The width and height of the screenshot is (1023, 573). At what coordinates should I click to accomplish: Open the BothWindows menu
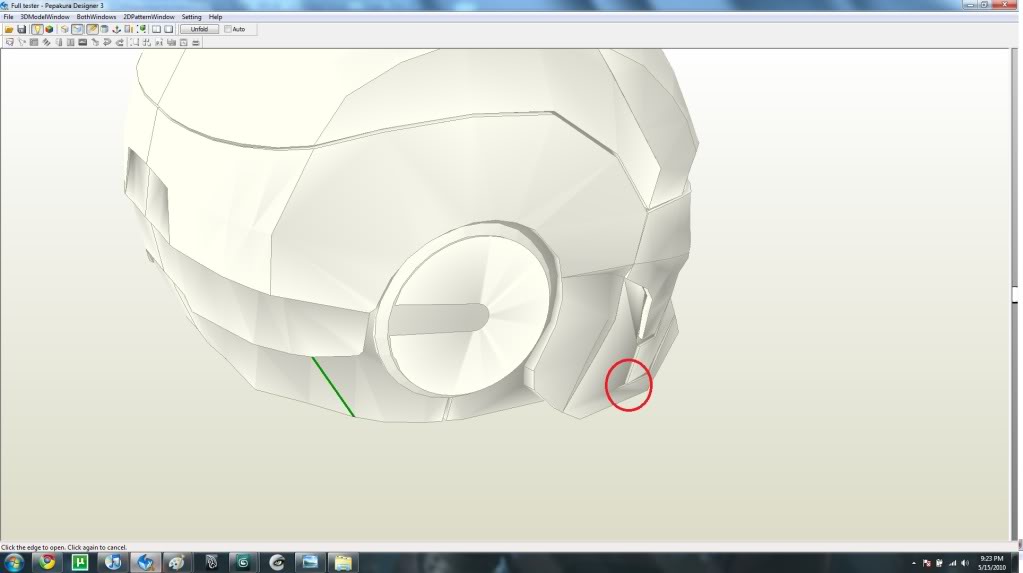pos(97,17)
